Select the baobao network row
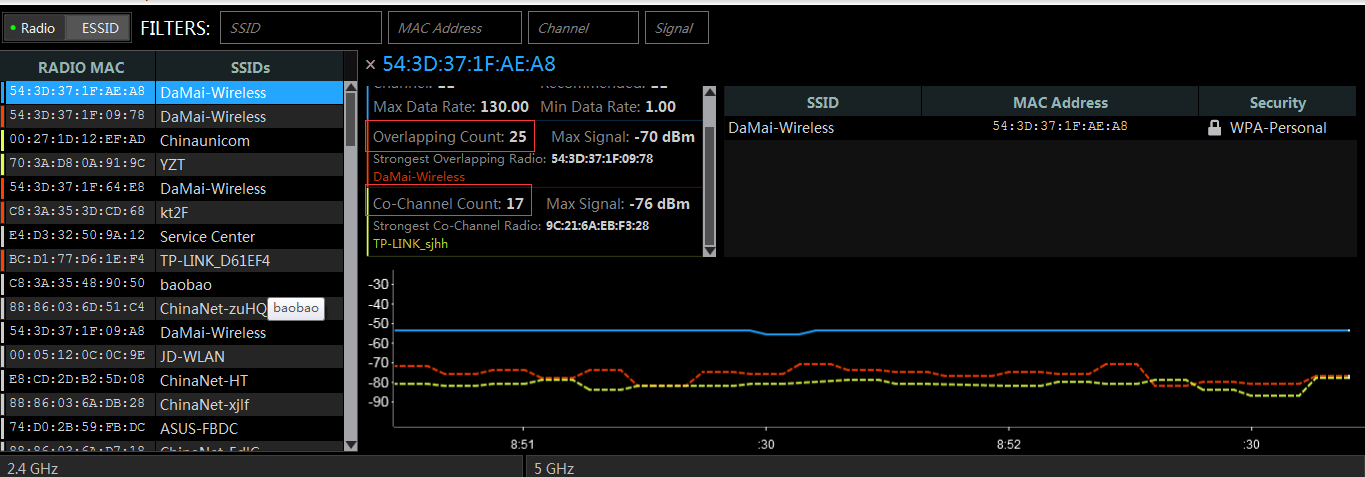The width and height of the screenshot is (1365, 477). coord(173,284)
